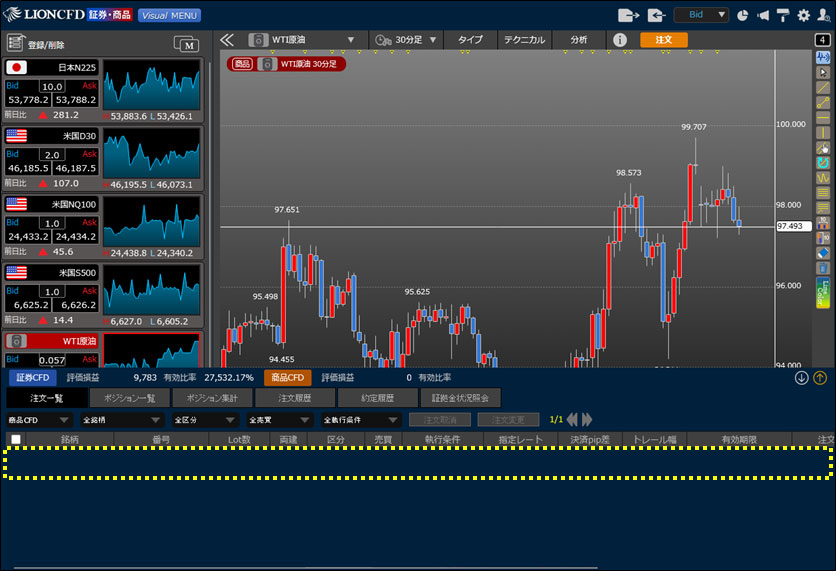Click the megaphone announcements icon
Screen dimensions: 836x571
pos(763,15)
